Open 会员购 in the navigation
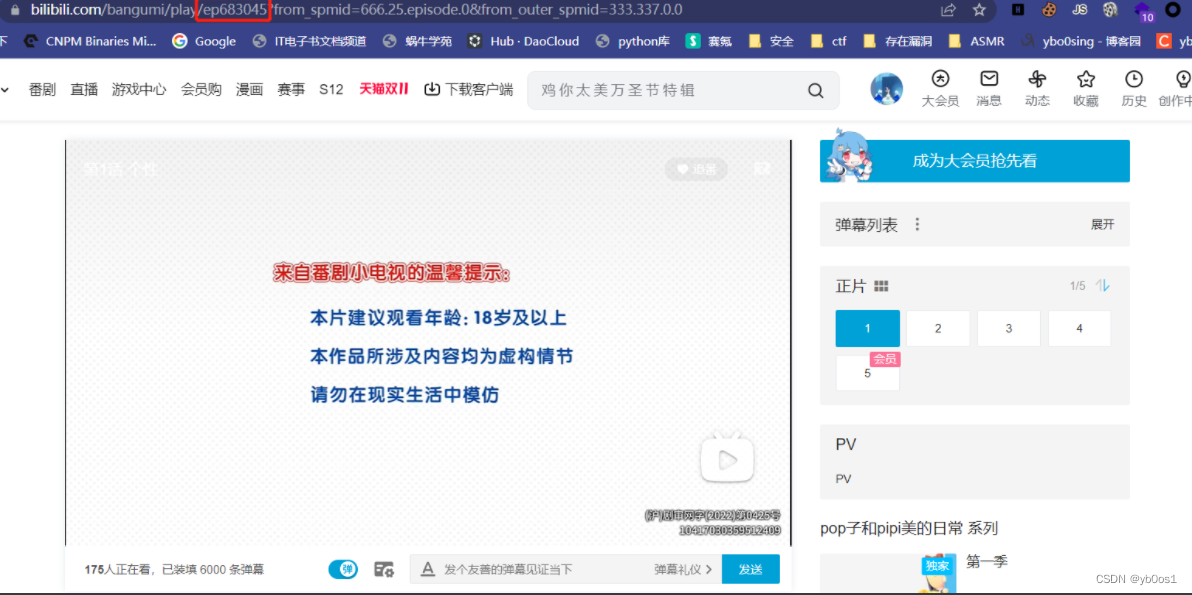This screenshot has height=595, width=1192. pyautogui.click(x=201, y=90)
